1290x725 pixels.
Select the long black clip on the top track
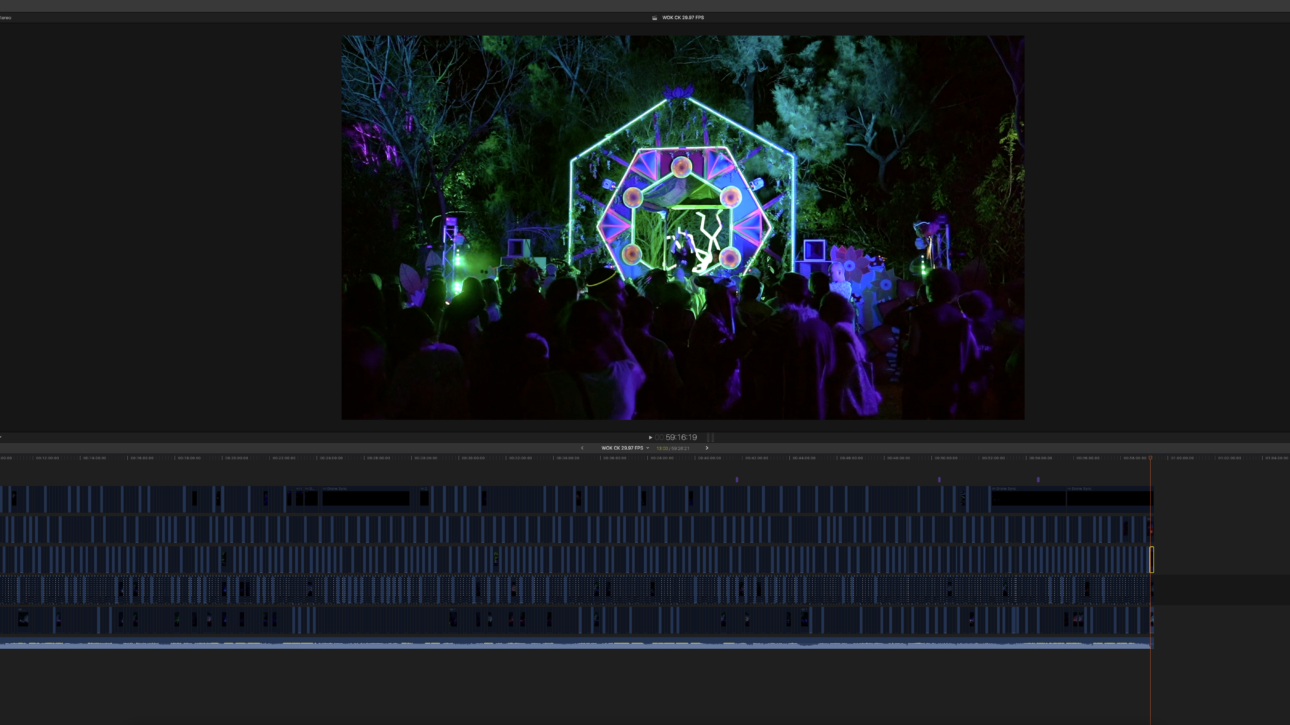pyautogui.click(x=365, y=498)
